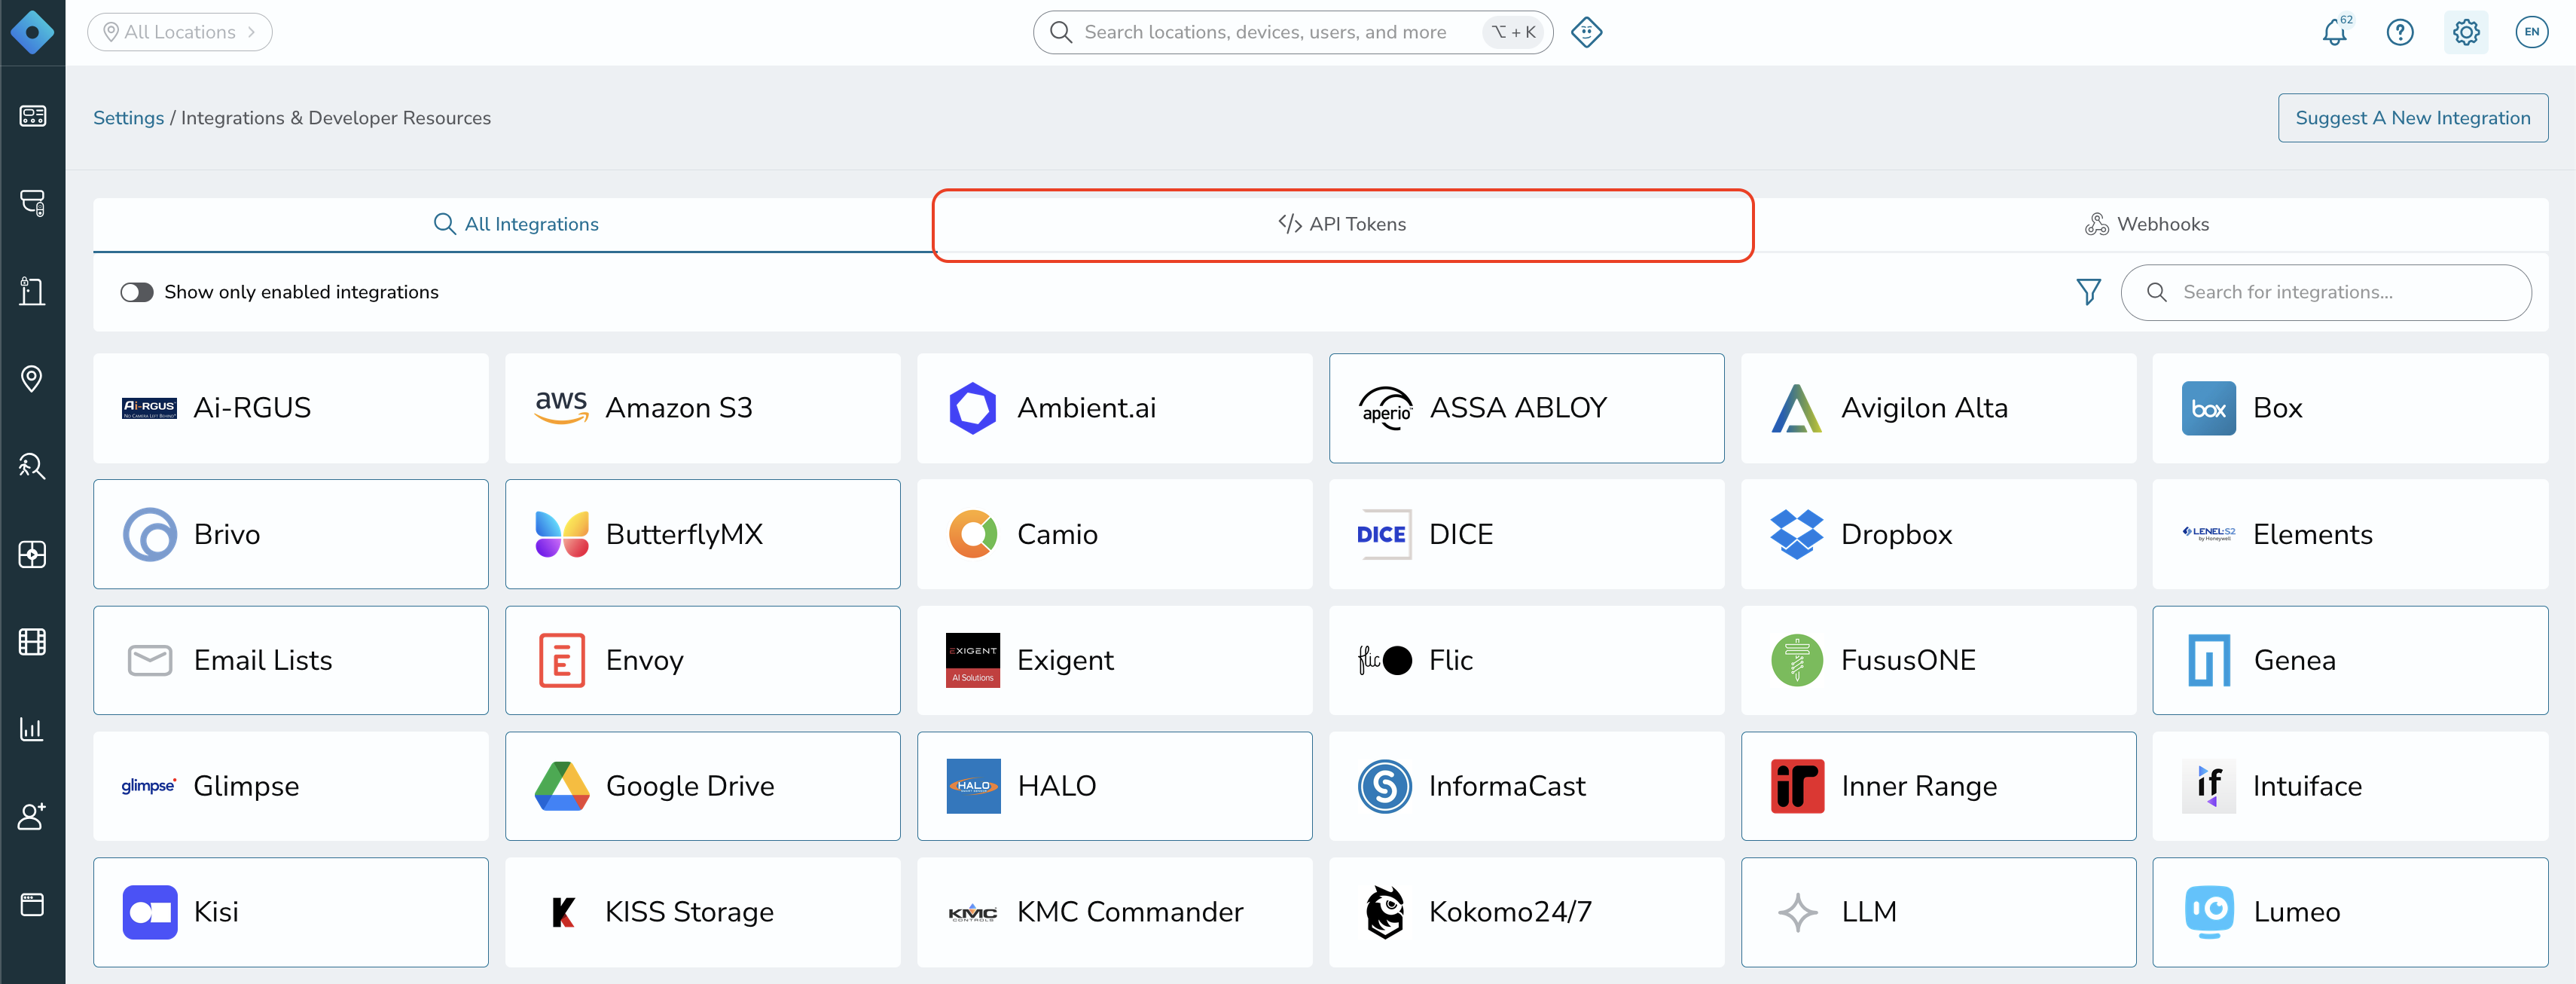Open the Kokomo24/7 integration card
The width and height of the screenshot is (2576, 984).
click(x=1527, y=912)
